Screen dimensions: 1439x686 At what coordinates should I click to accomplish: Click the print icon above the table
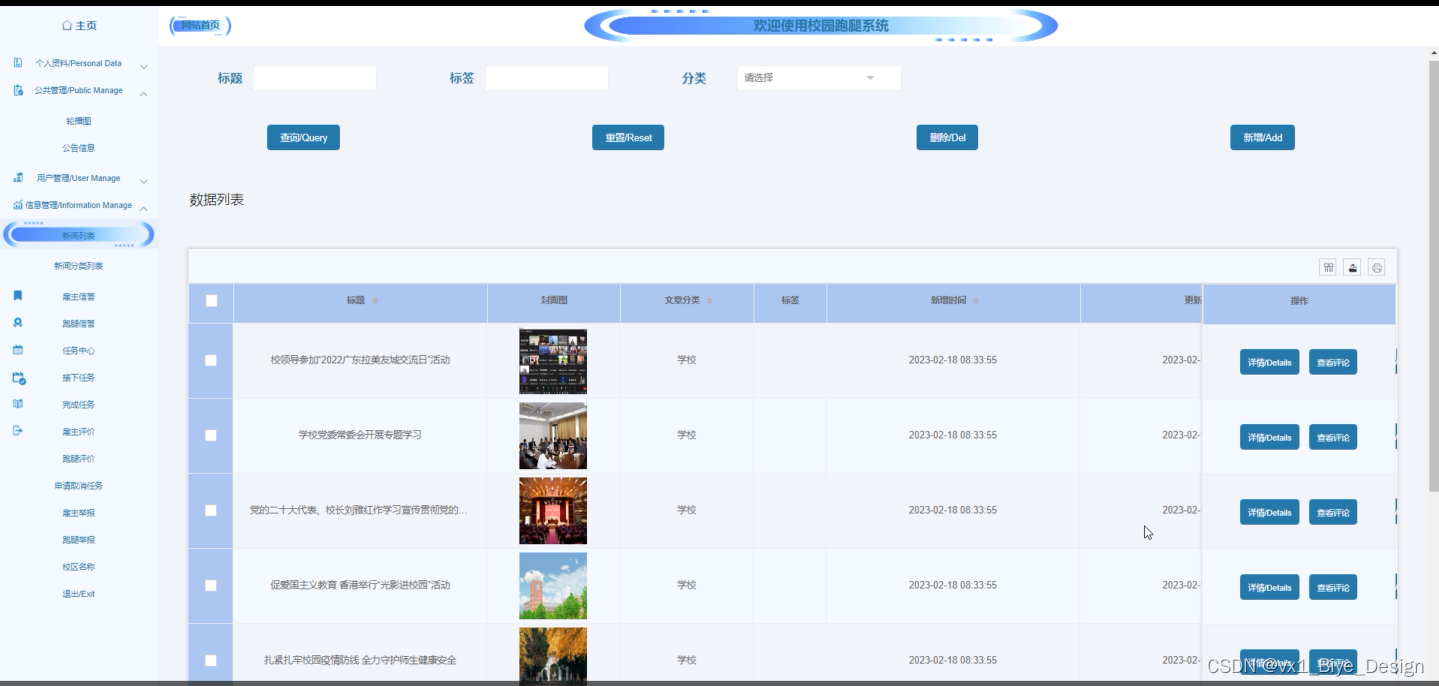click(x=1377, y=267)
